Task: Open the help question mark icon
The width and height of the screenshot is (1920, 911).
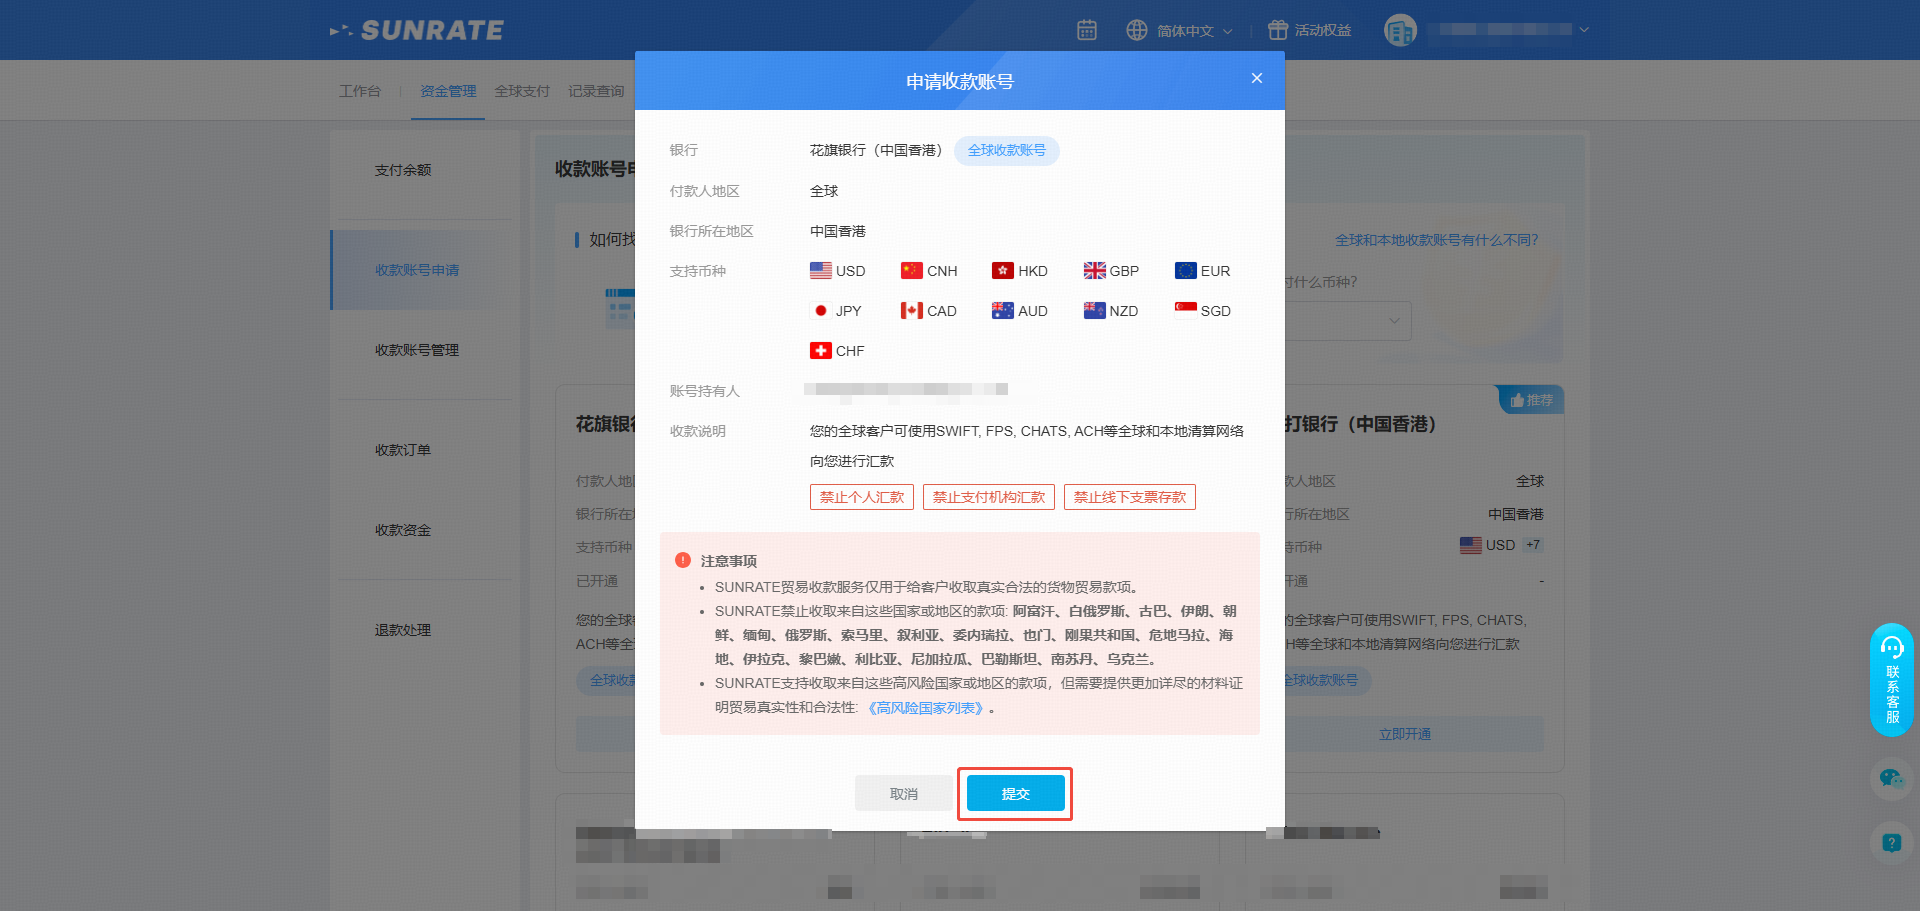Action: tap(1891, 842)
